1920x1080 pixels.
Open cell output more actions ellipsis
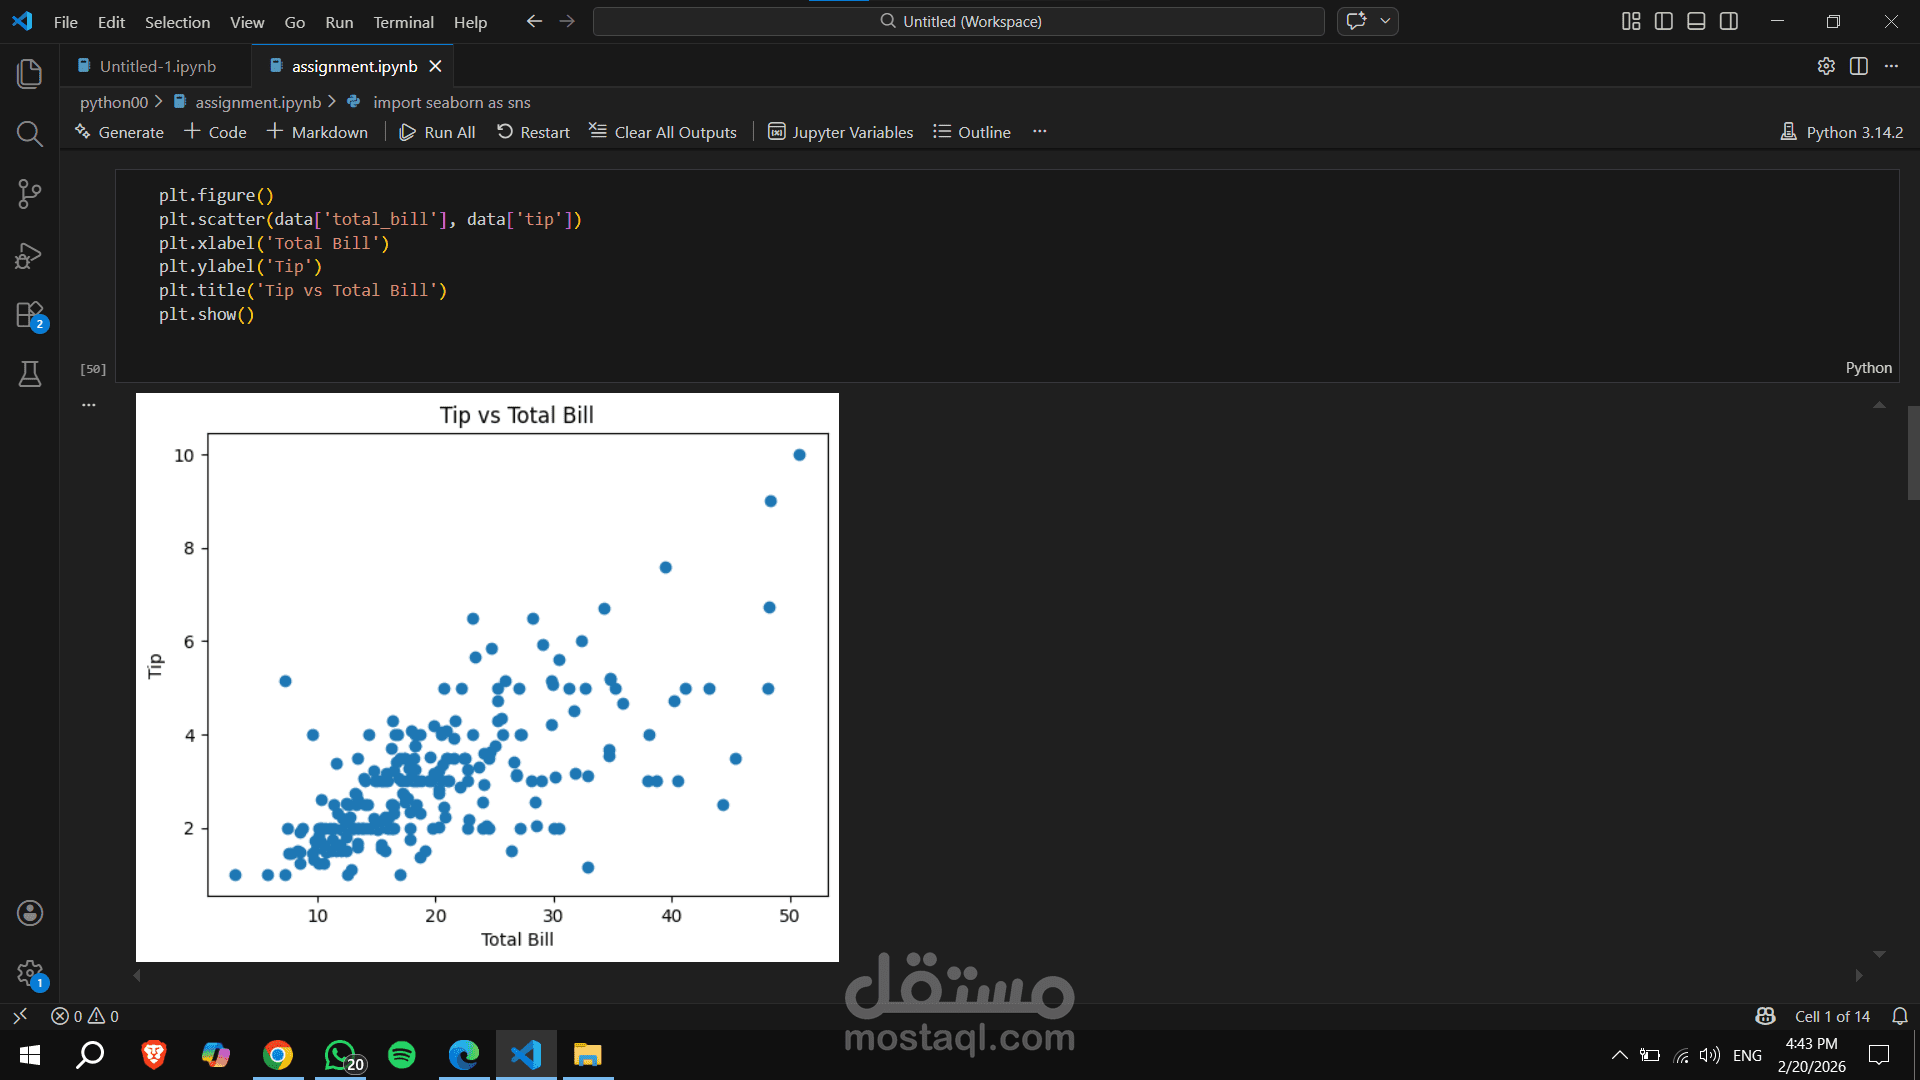click(x=89, y=405)
